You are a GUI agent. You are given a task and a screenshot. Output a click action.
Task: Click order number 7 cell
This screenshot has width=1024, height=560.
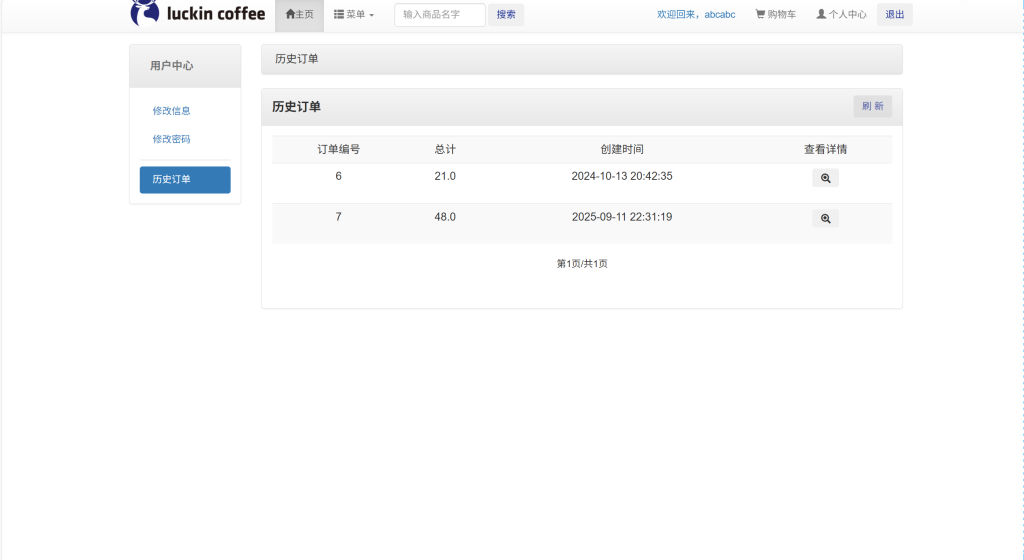point(338,217)
